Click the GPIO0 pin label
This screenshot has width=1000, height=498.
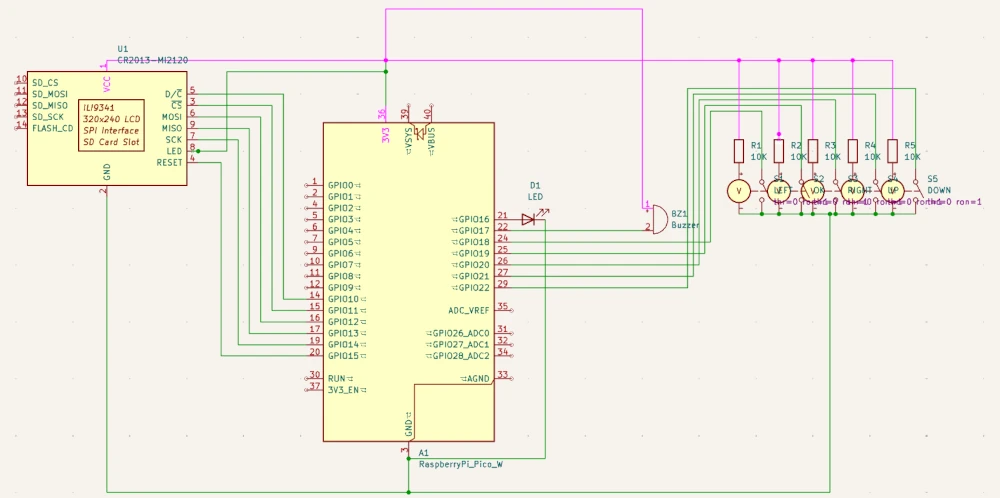pyautogui.click(x=341, y=185)
